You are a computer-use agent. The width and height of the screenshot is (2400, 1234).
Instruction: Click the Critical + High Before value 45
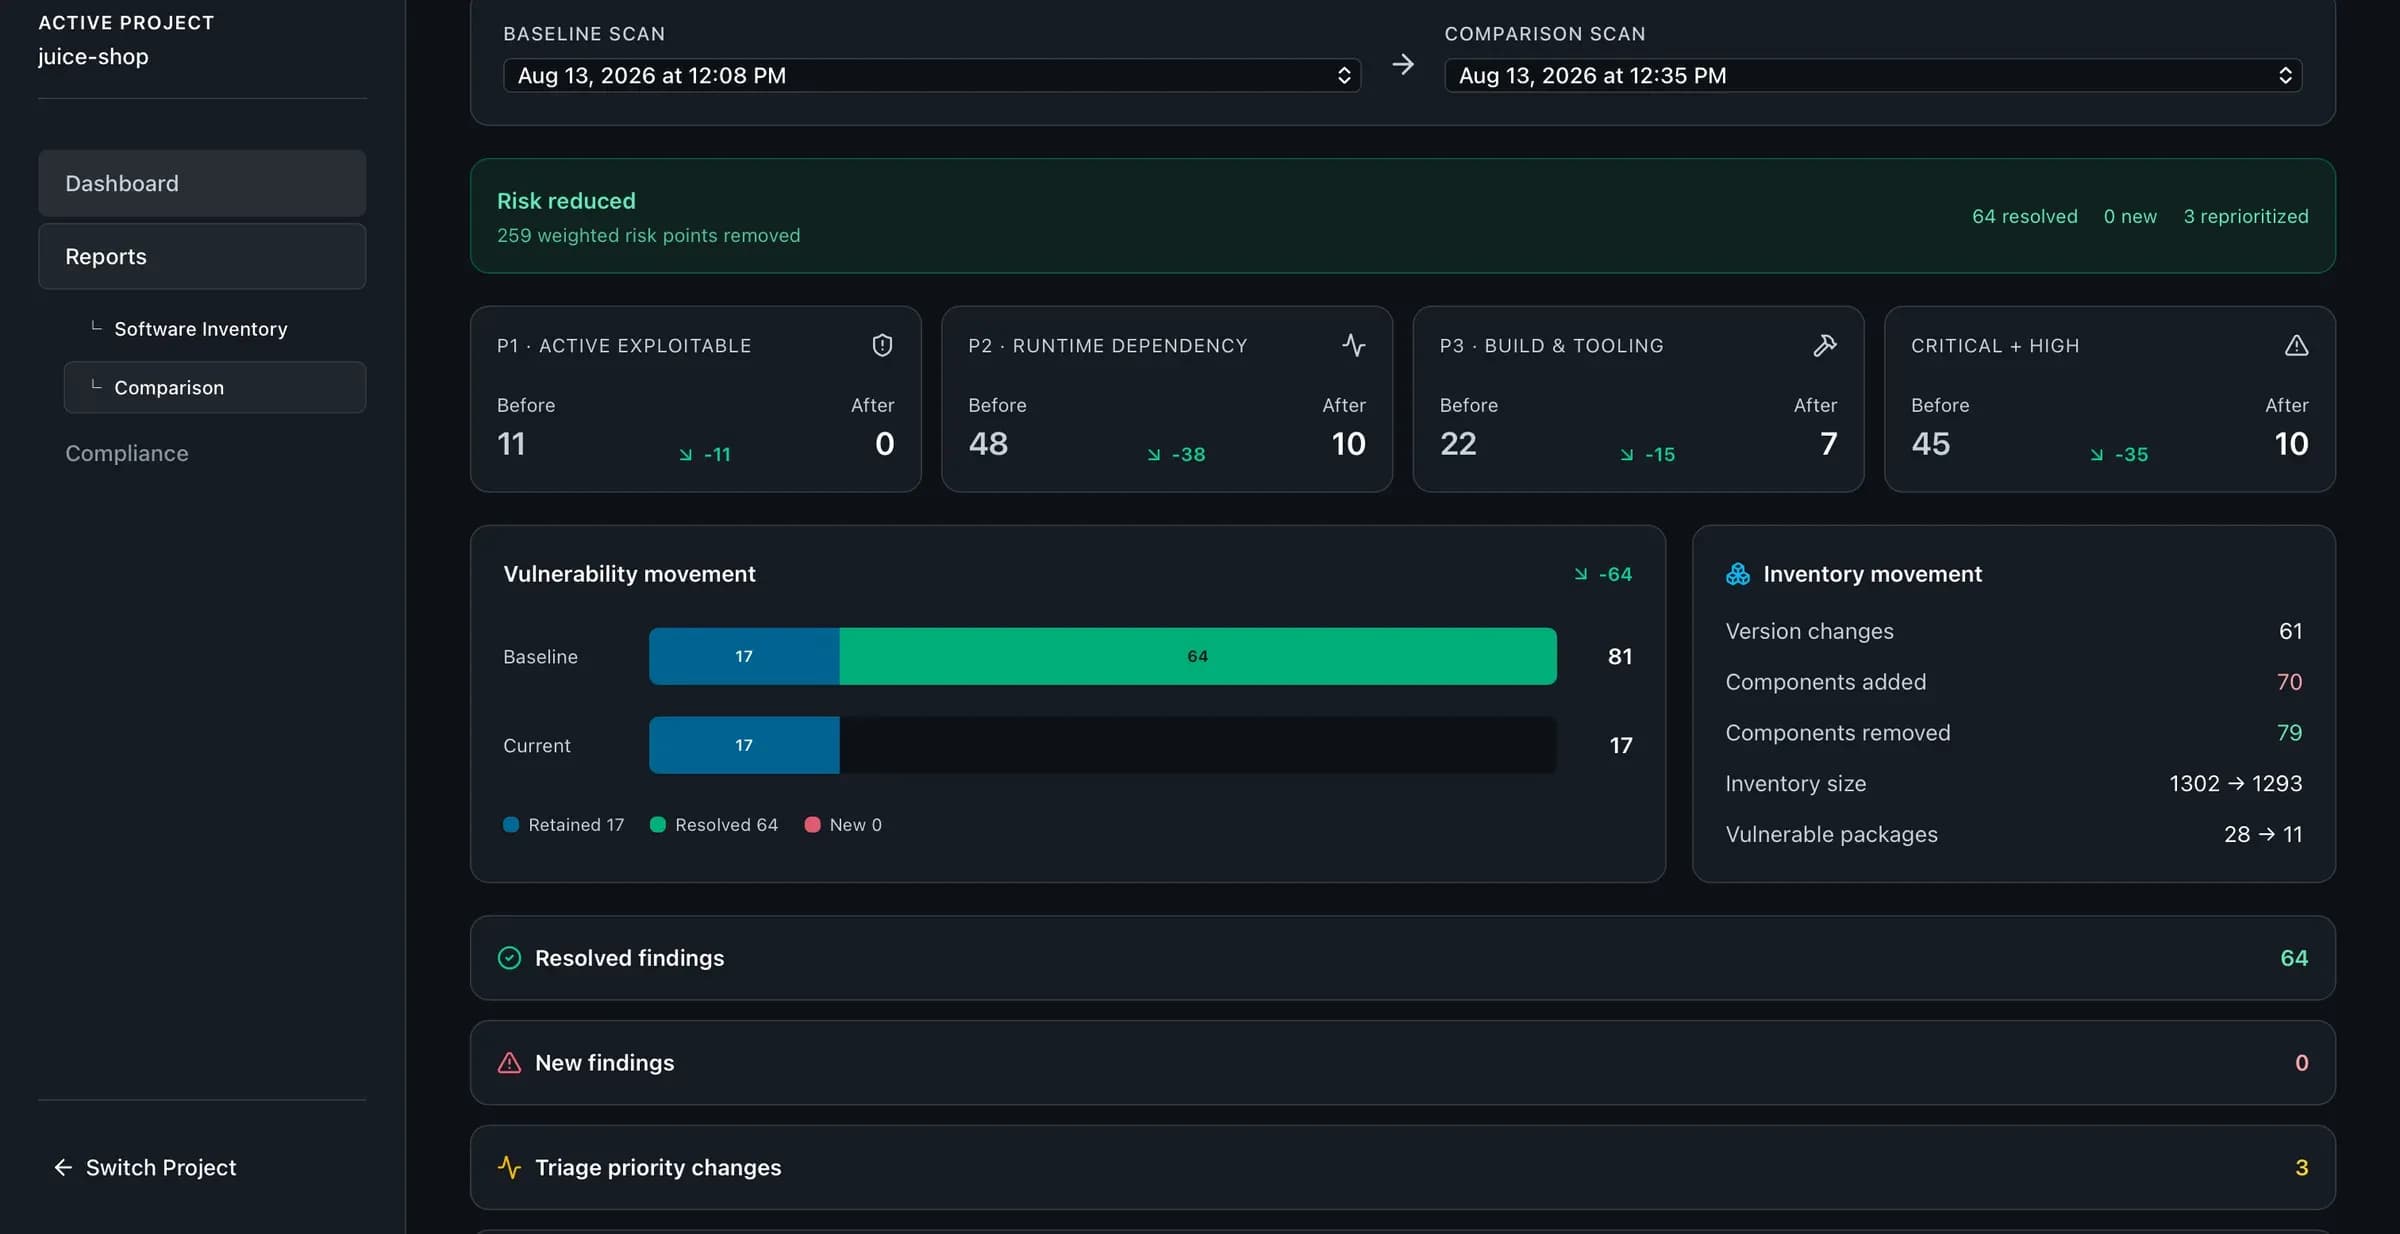point(1930,444)
